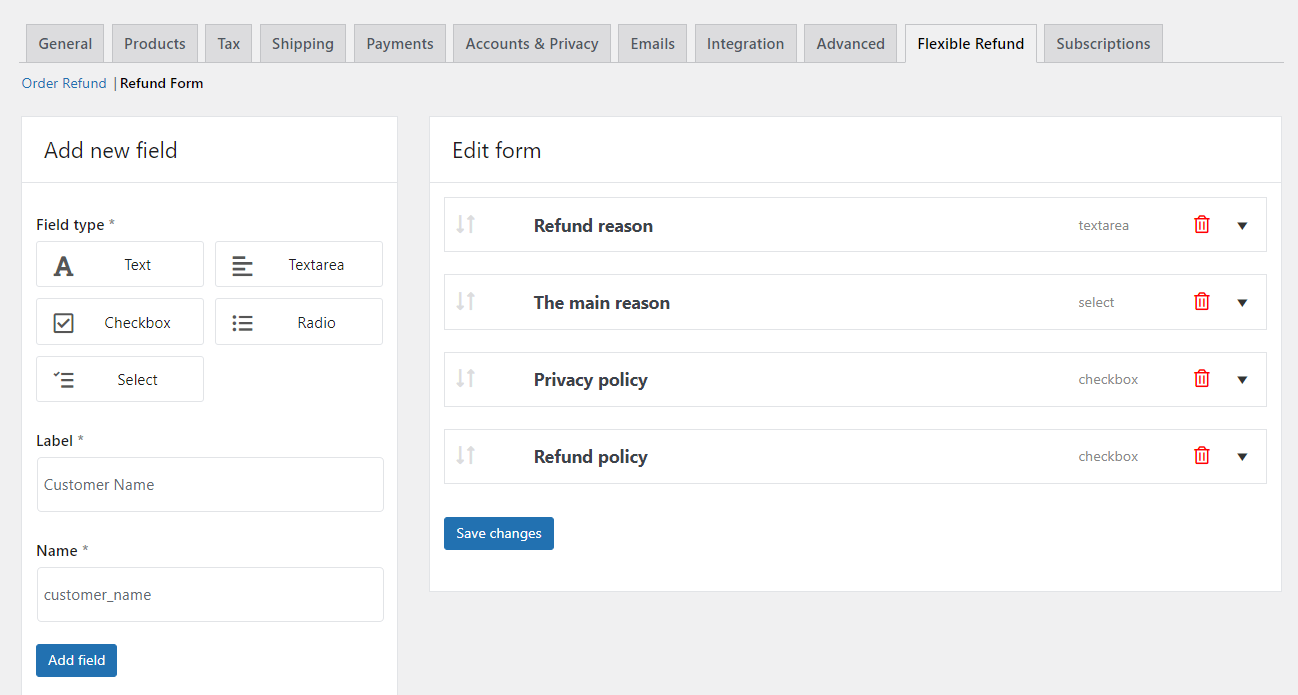Open the Payments tab
1298x695 pixels.
coord(400,44)
